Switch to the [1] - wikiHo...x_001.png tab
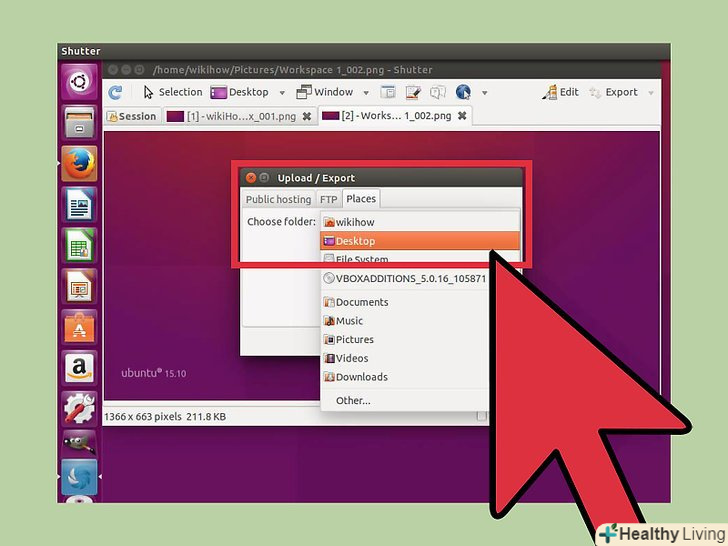 point(231,116)
